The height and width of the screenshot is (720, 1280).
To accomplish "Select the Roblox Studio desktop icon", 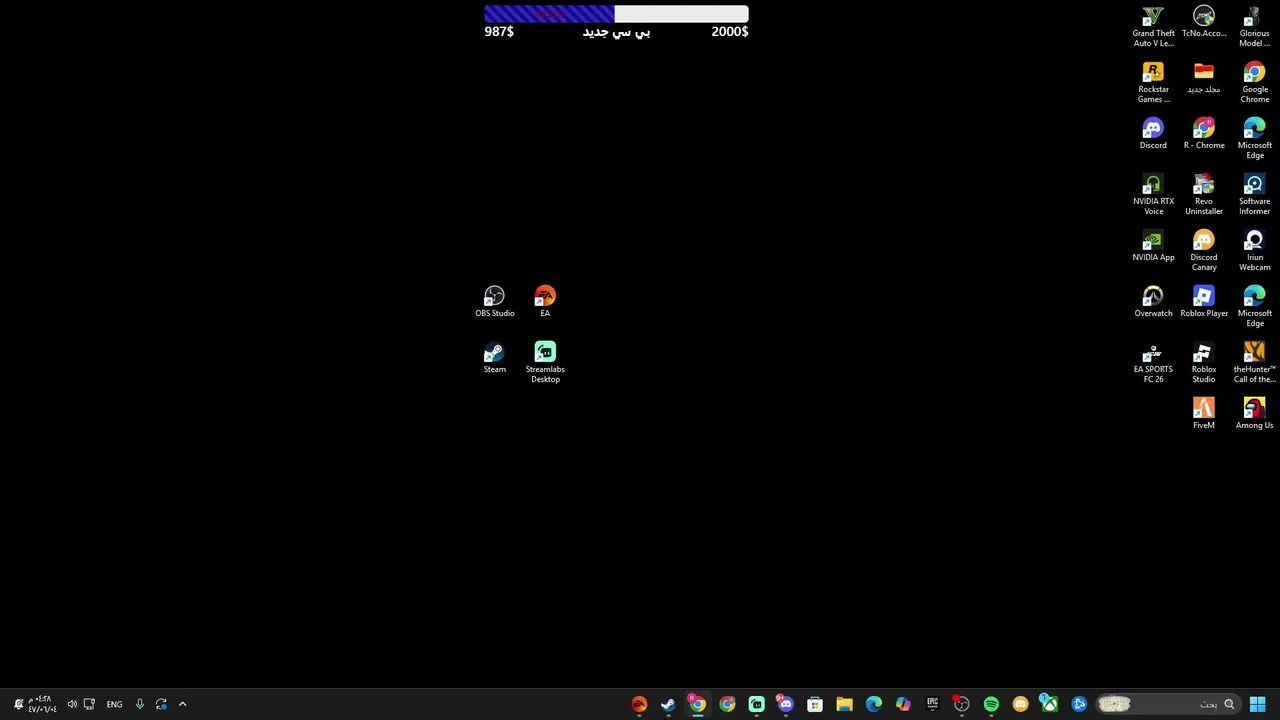I will [1204, 363].
